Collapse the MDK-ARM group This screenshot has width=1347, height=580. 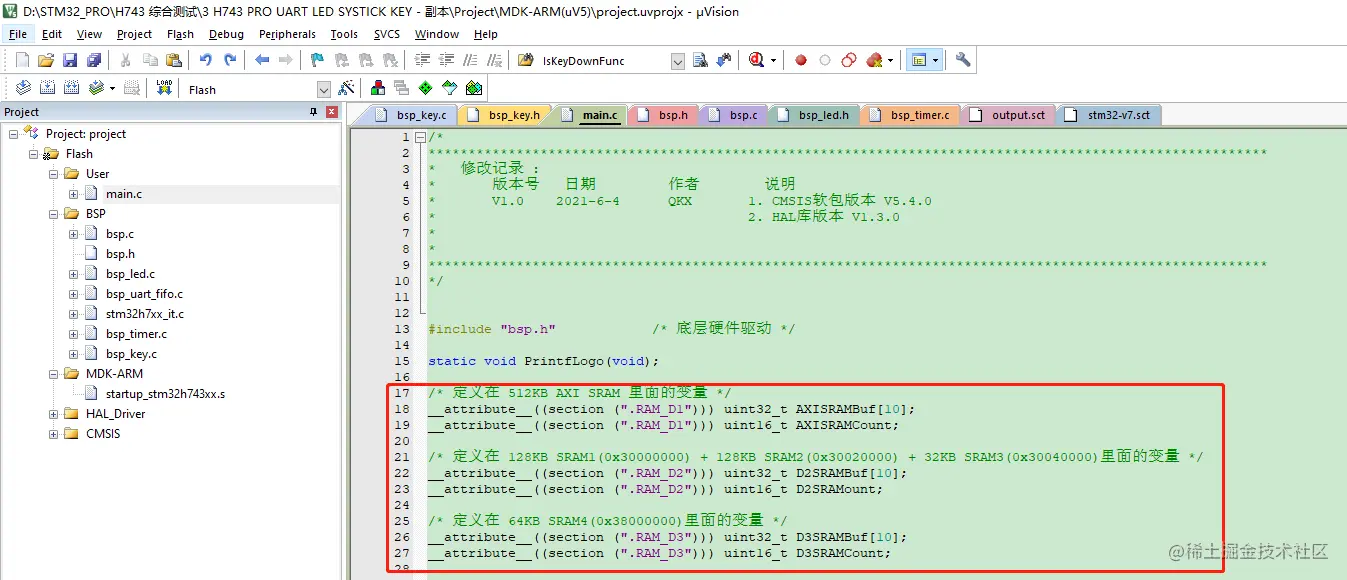click(x=54, y=374)
